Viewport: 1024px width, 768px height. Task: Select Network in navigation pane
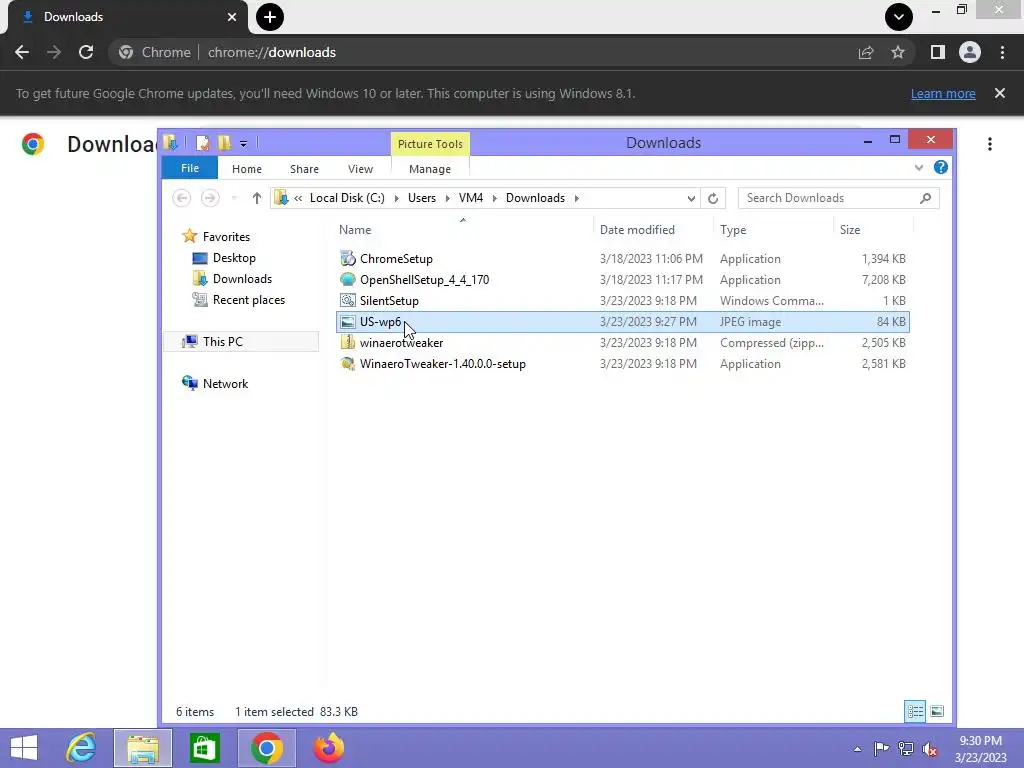[225, 383]
